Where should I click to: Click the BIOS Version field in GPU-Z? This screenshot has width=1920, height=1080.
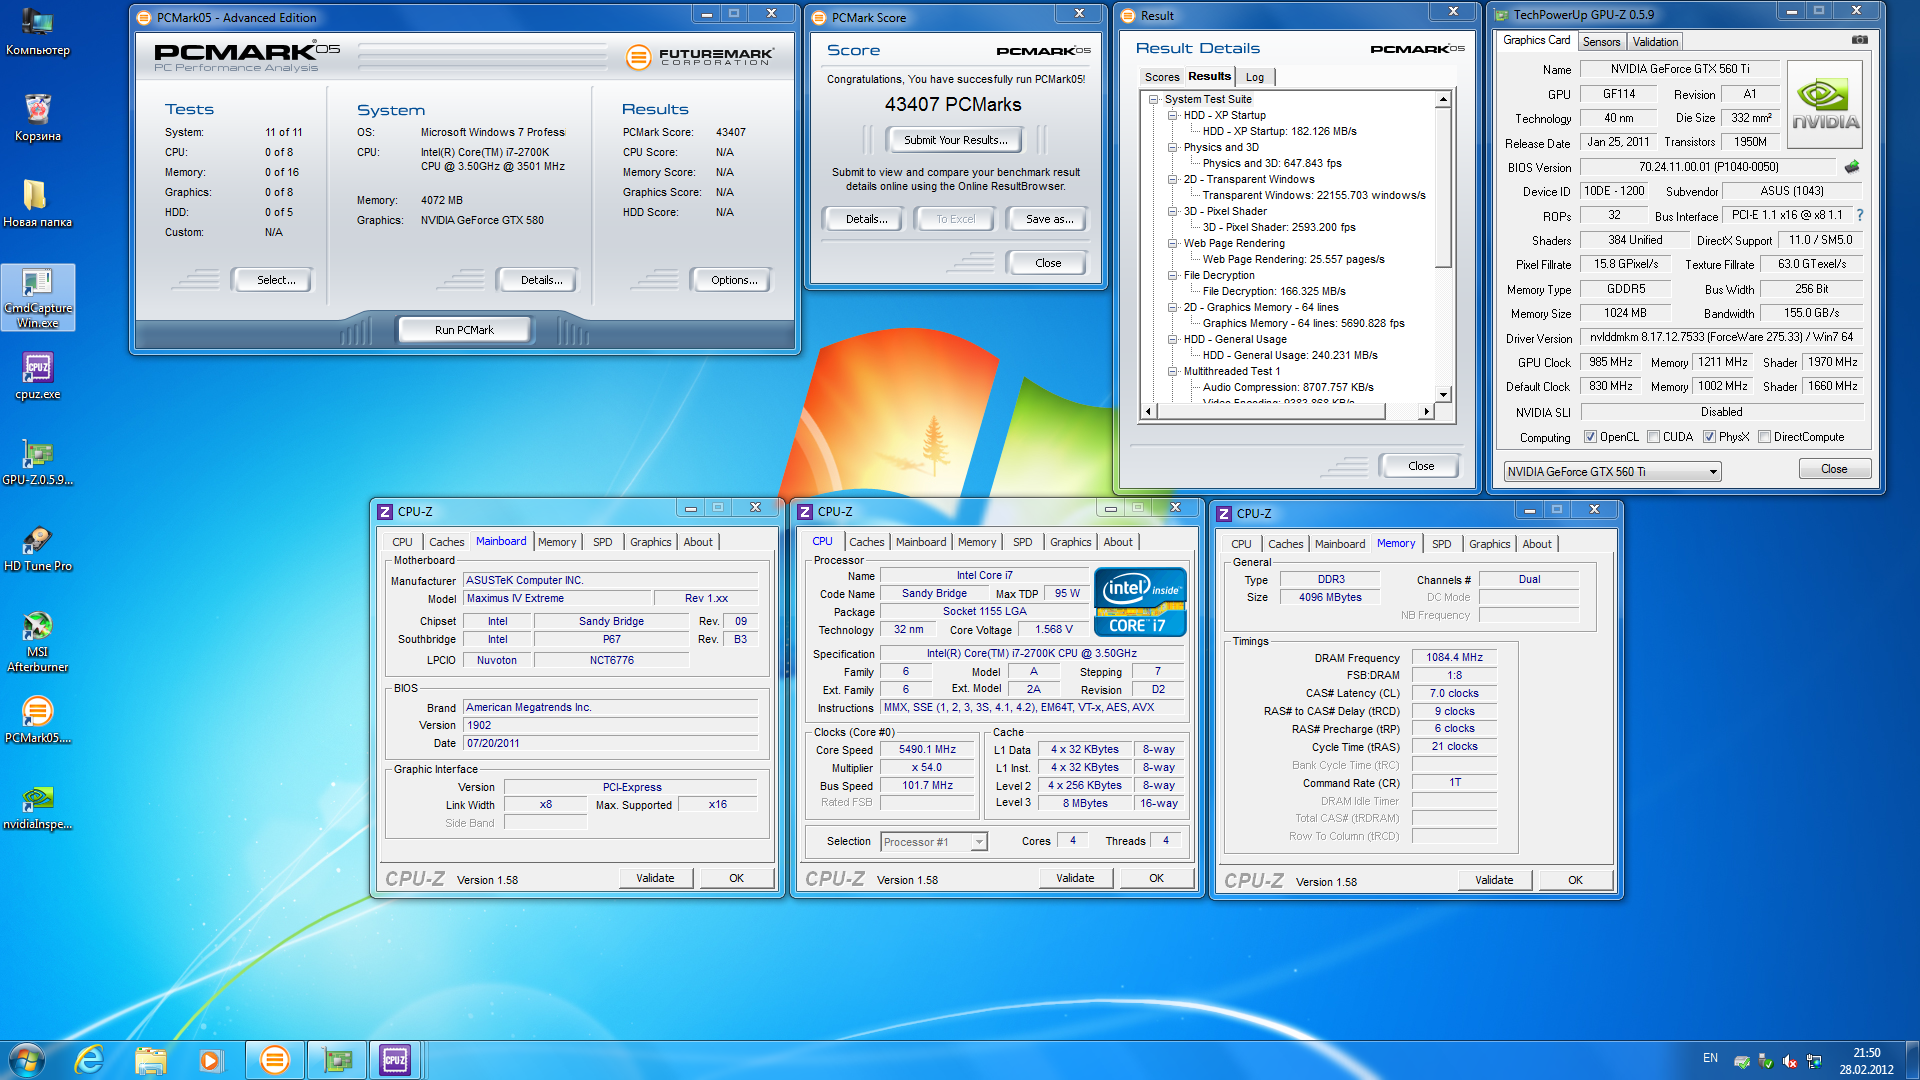coord(1709,167)
